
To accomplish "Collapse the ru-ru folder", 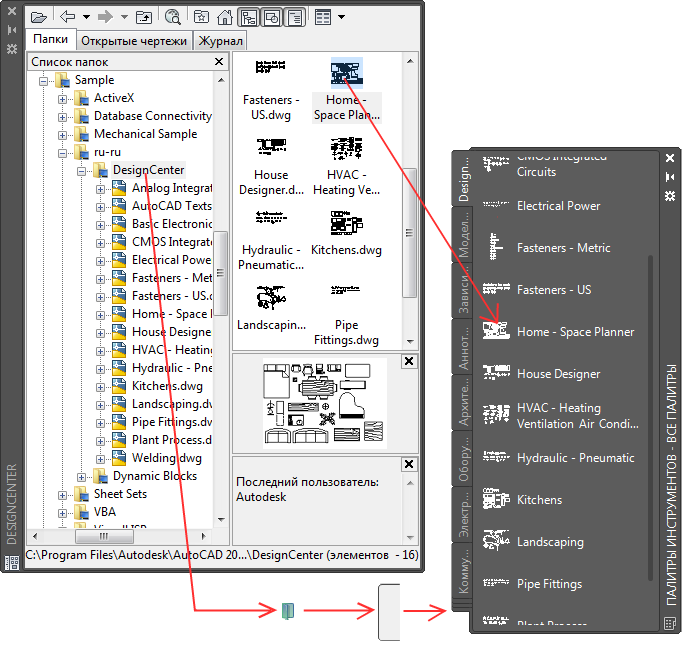I will coord(62,153).
